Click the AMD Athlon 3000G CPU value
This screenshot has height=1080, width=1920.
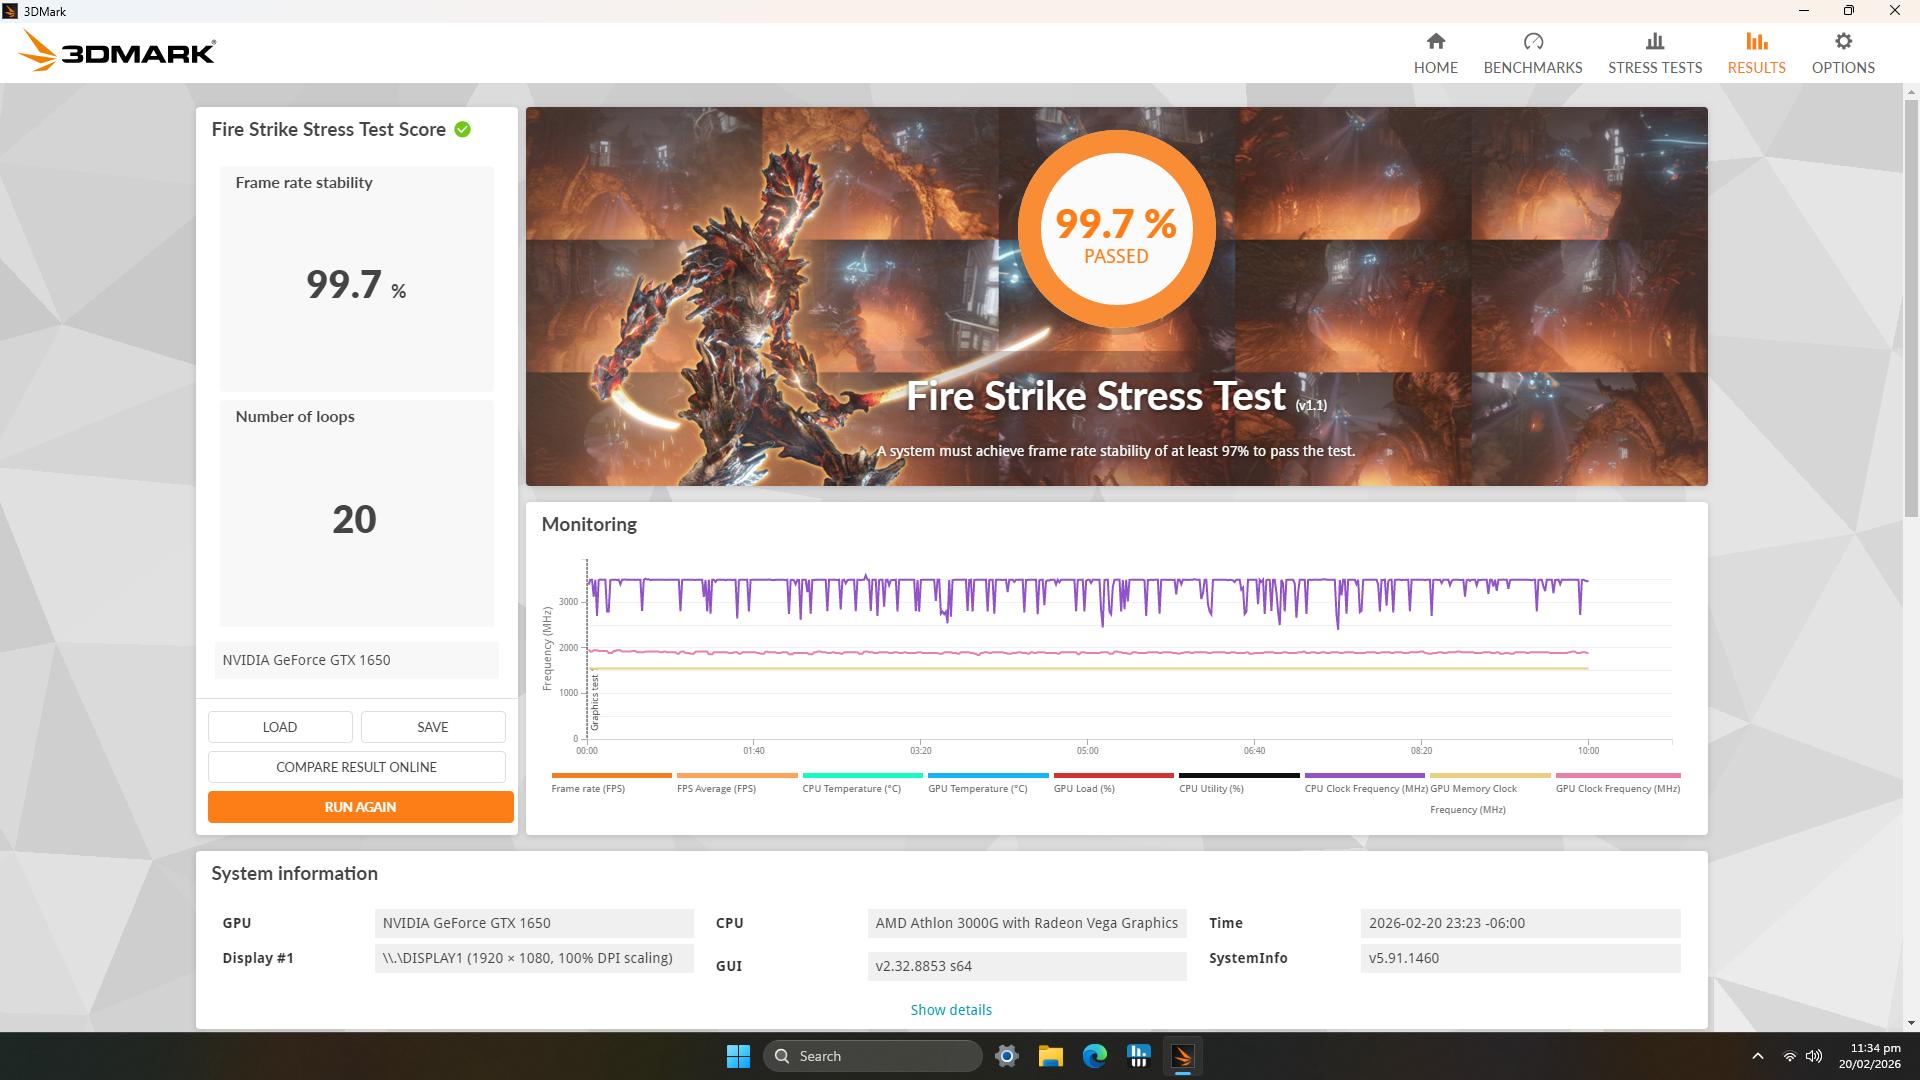click(x=1027, y=923)
